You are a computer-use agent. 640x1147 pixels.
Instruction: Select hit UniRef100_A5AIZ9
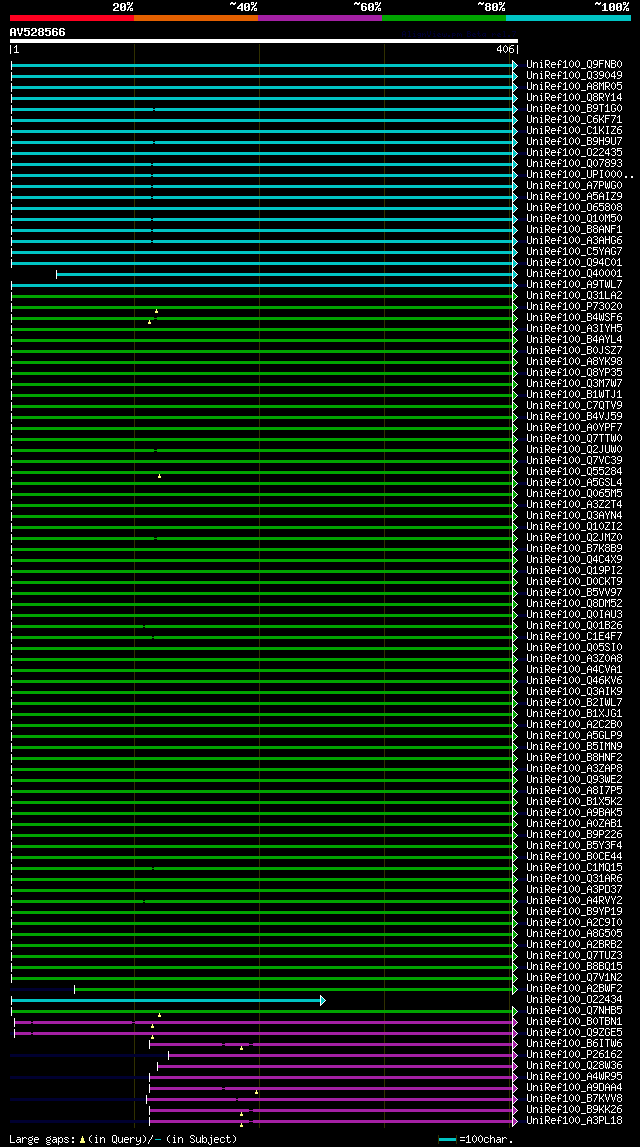(x=574, y=197)
